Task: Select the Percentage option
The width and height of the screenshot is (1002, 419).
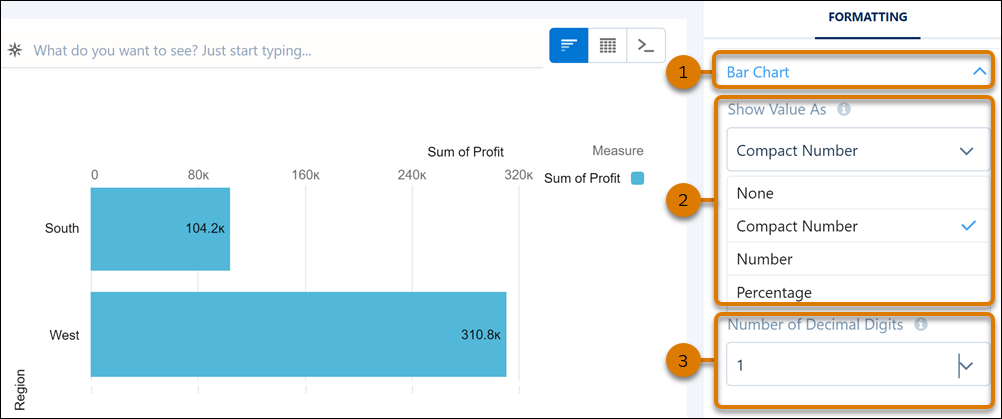Action: [858, 292]
